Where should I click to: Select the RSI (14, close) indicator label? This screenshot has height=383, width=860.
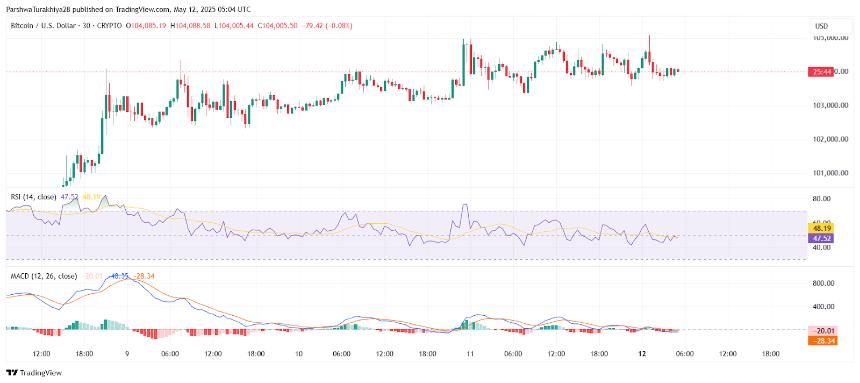32,196
